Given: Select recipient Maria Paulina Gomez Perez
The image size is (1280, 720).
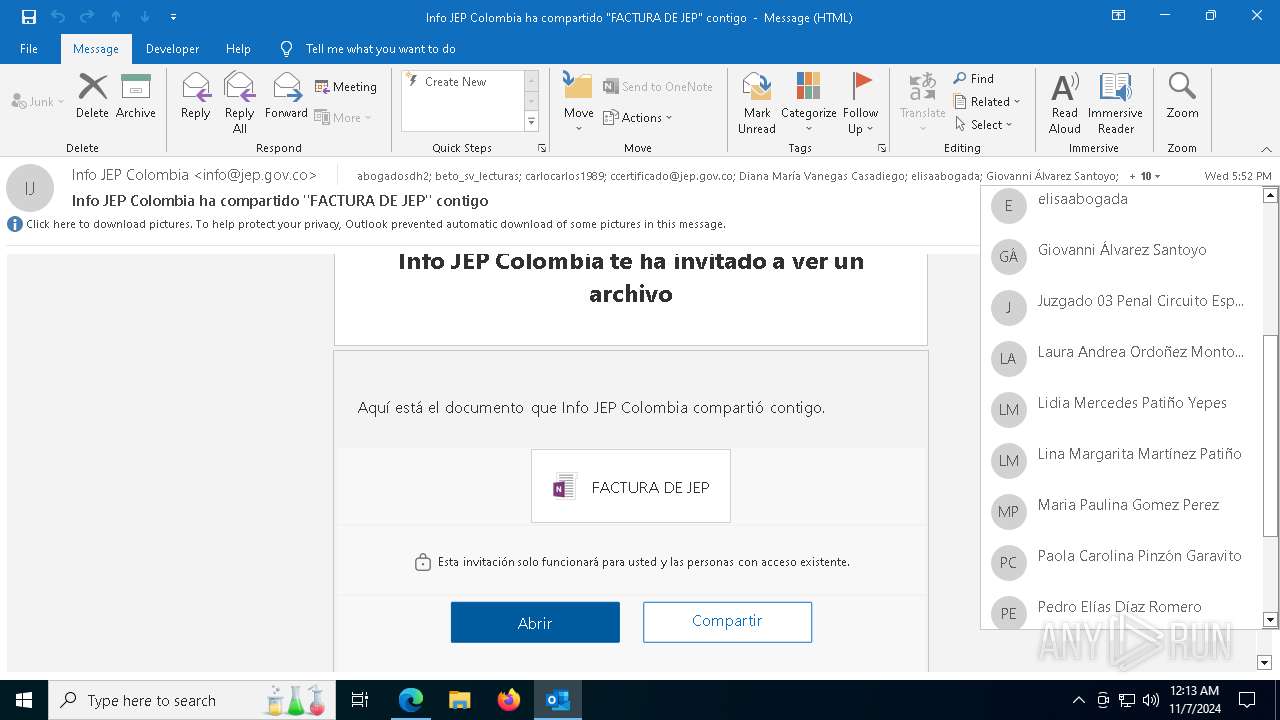Looking at the screenshot, I should point(1121,511).
